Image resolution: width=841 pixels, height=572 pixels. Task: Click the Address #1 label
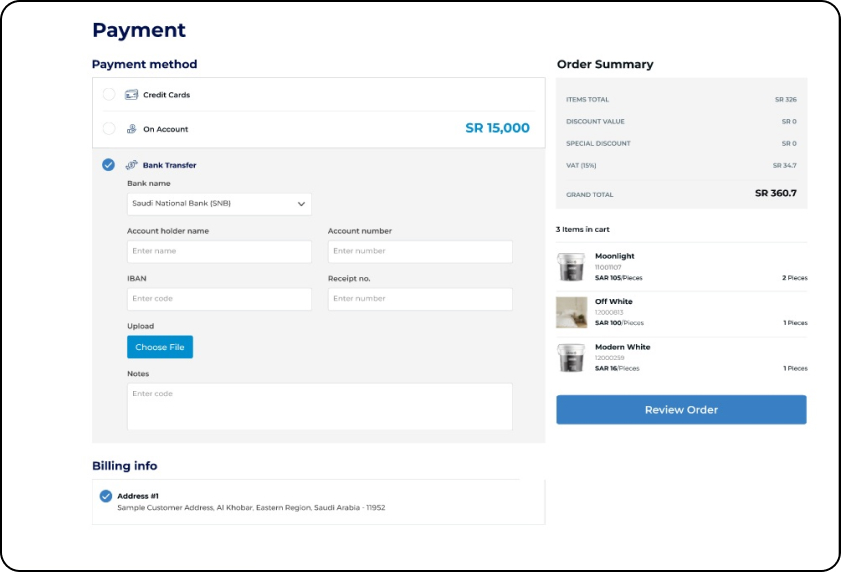coord(138,496)
